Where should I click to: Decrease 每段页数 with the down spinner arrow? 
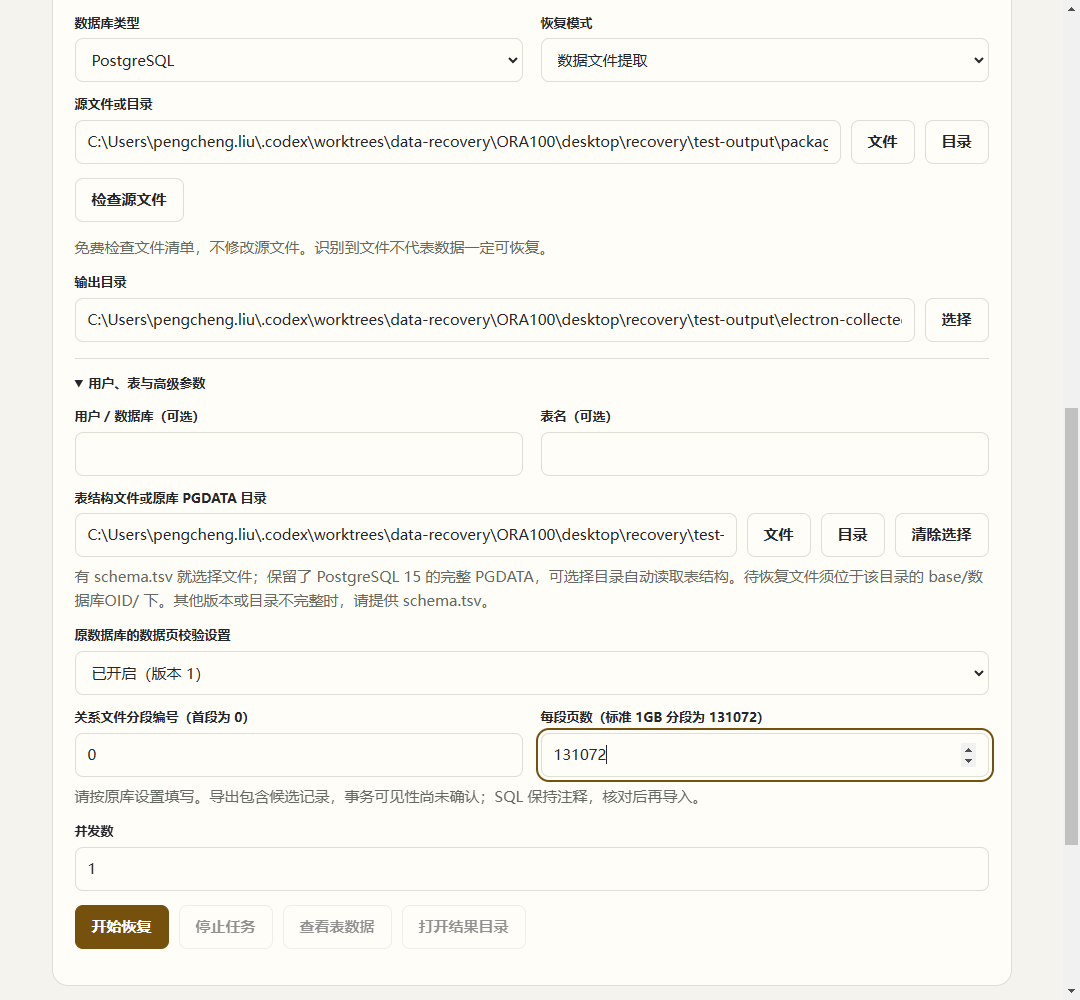[968, 760]
